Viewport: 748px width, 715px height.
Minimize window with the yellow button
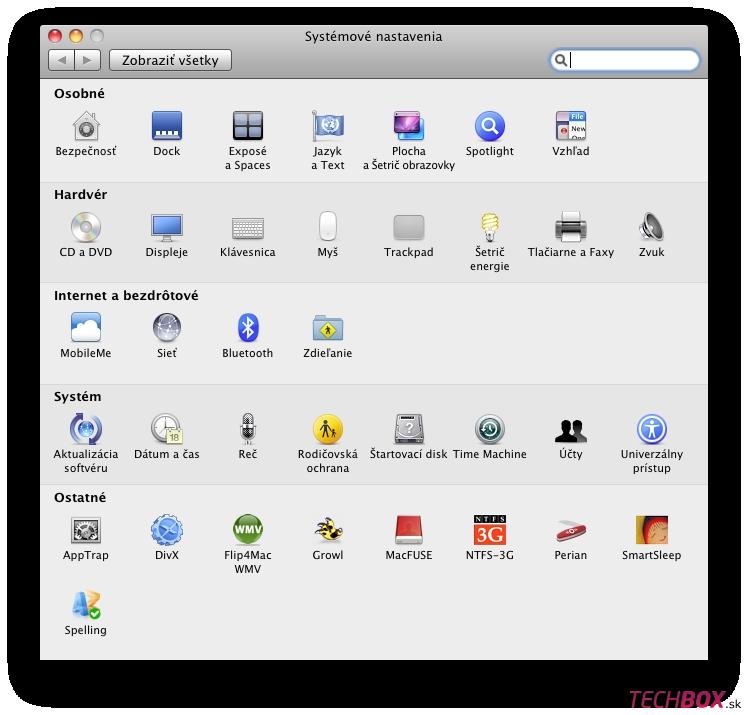(x=76, y=36)
